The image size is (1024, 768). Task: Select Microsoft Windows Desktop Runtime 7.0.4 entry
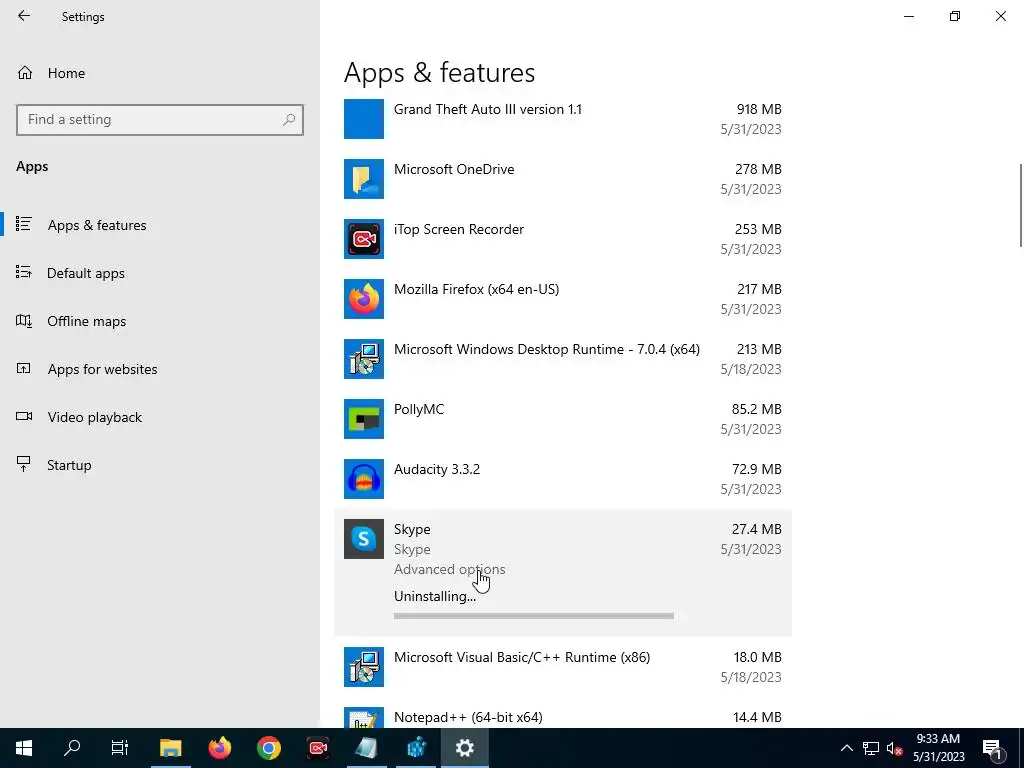tap(563, 359)
